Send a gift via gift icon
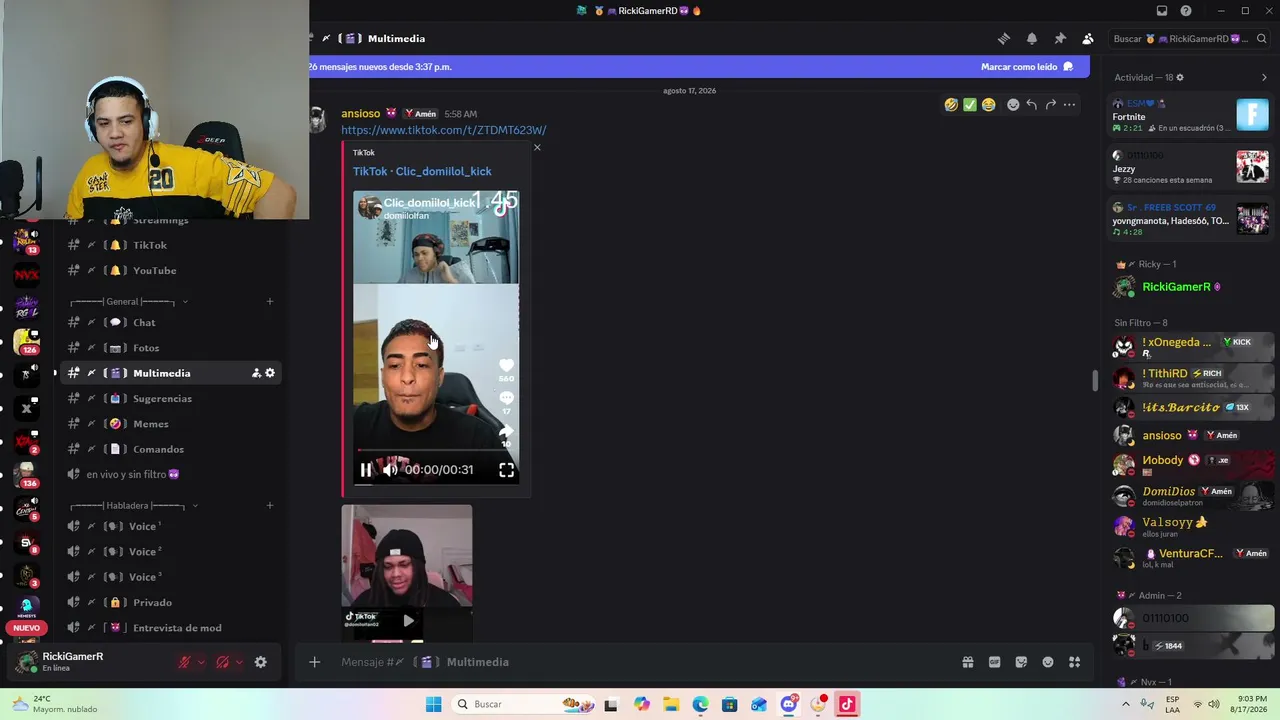This screenshot has width=1280, height=720. pos(968,662)
